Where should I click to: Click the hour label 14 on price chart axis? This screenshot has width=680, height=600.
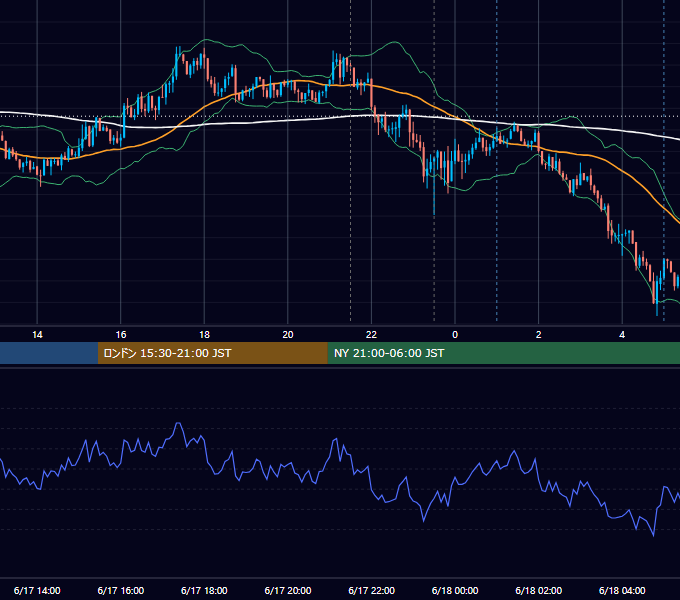click(37, 335)
